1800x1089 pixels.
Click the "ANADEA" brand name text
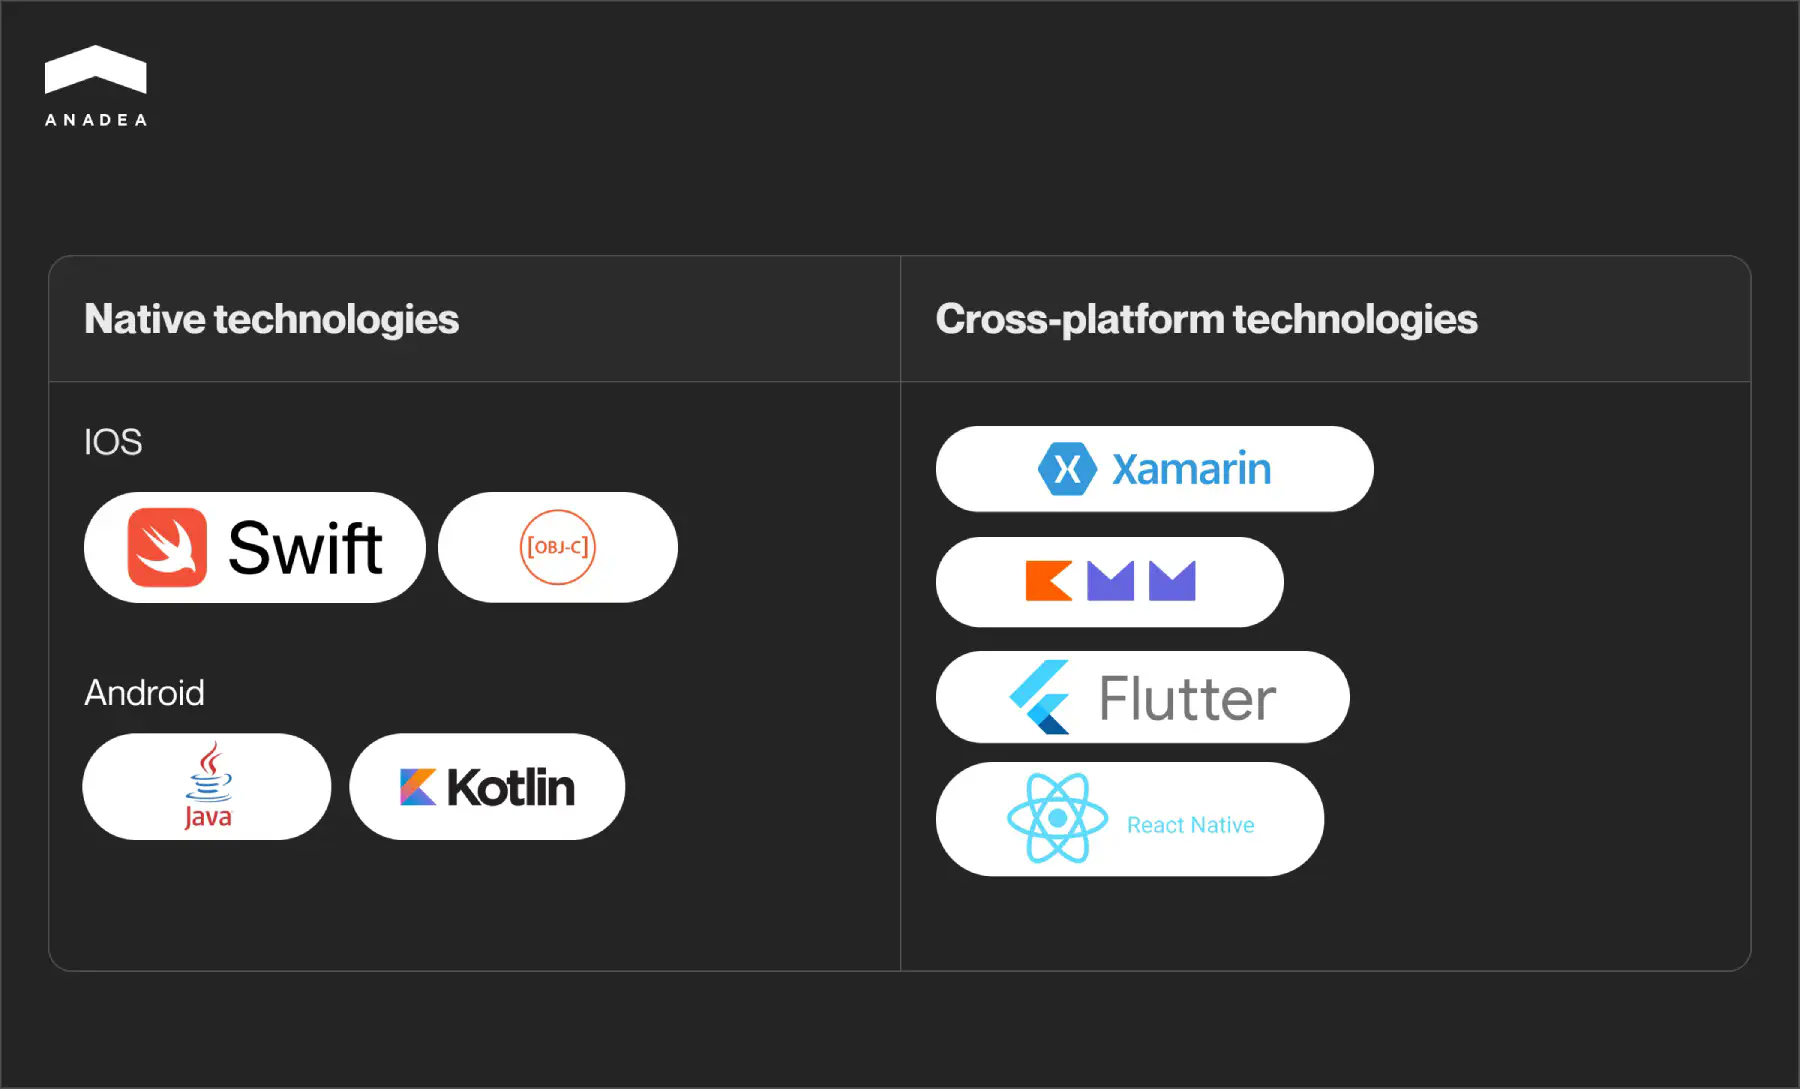tap(96, 120)
